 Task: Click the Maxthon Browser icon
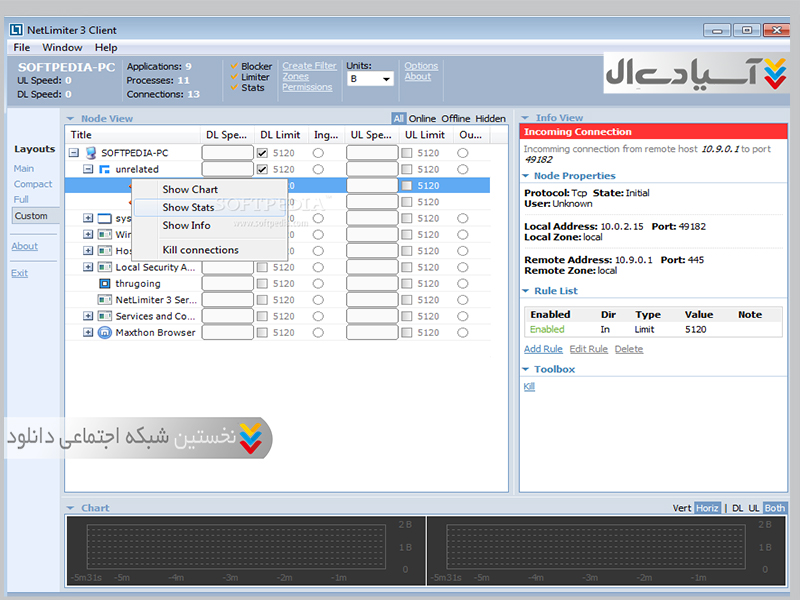(104, 332)
